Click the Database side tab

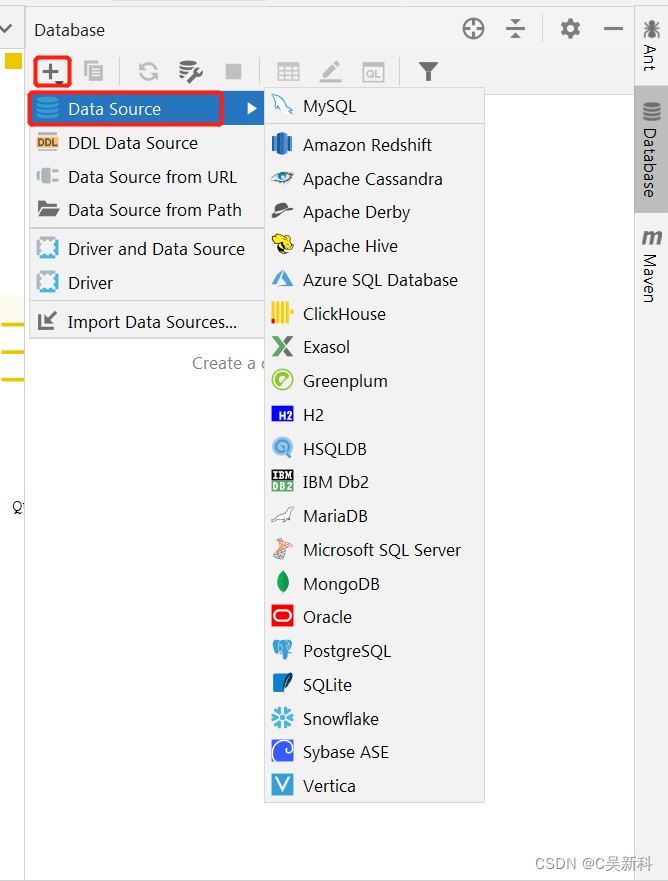651,149
